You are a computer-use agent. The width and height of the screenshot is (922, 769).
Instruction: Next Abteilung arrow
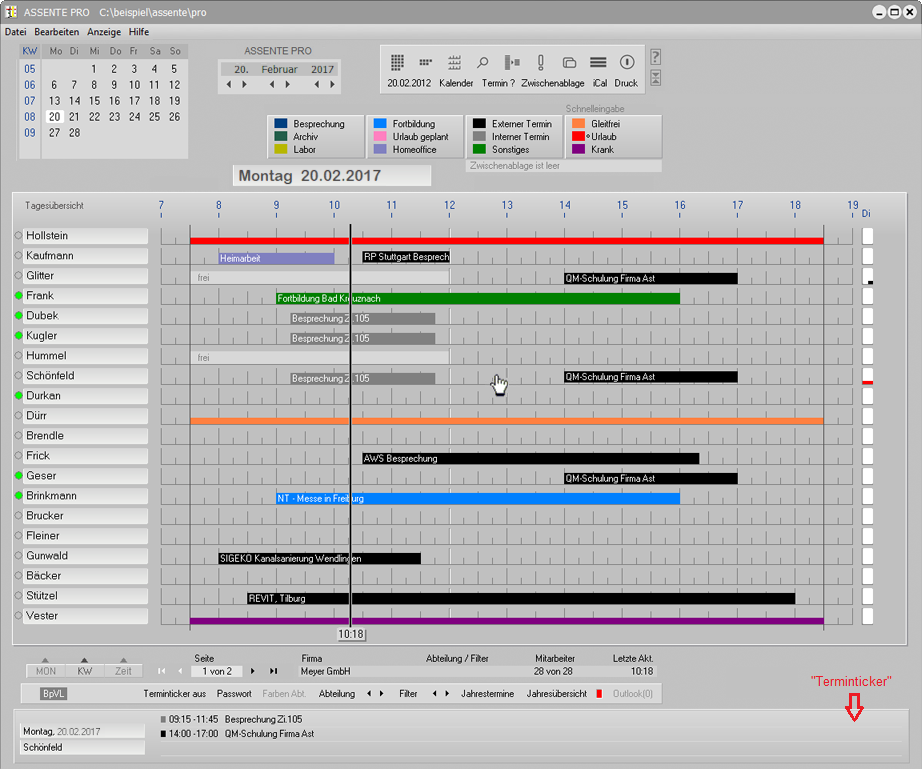[x=382, y=694]
